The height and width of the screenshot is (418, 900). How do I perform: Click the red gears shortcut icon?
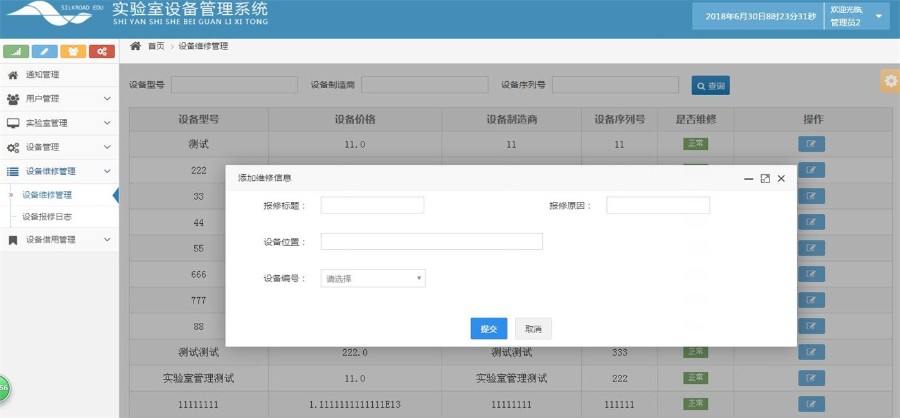point(102,52)
